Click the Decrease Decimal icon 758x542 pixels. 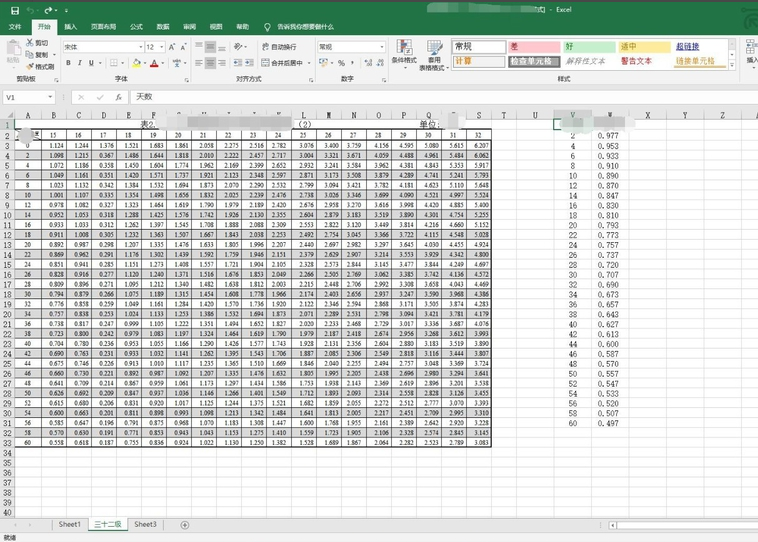[x=380, y=63]
